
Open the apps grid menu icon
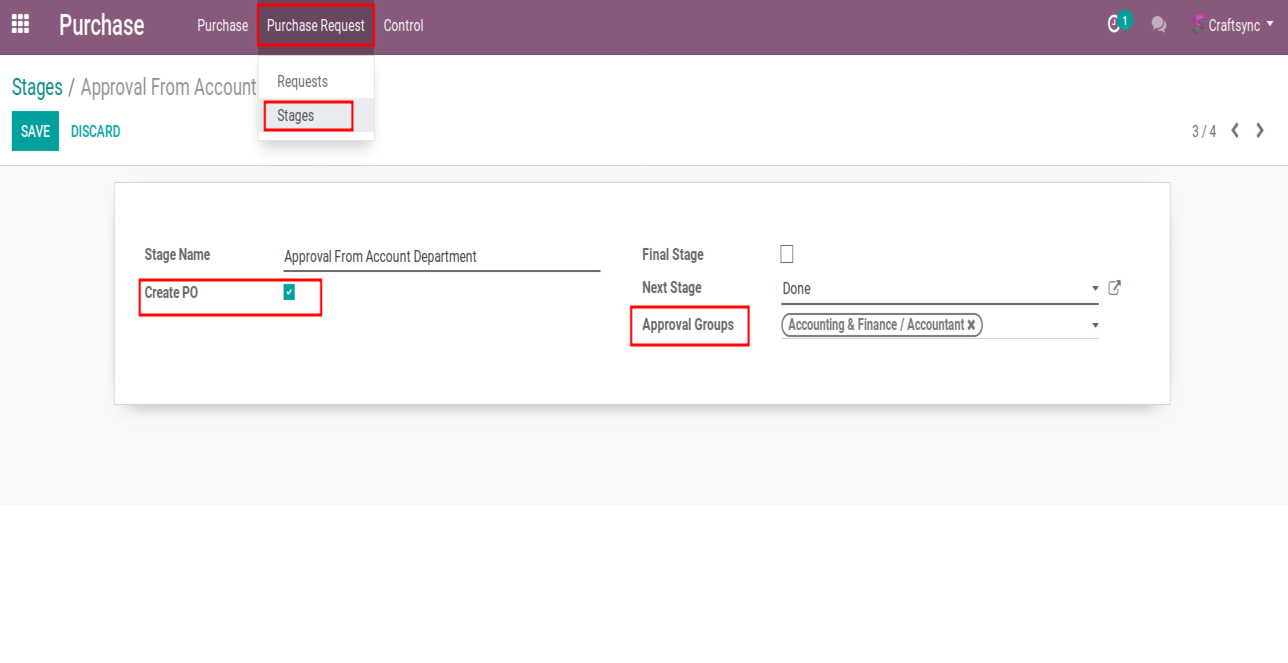click(x=20, y=25)
